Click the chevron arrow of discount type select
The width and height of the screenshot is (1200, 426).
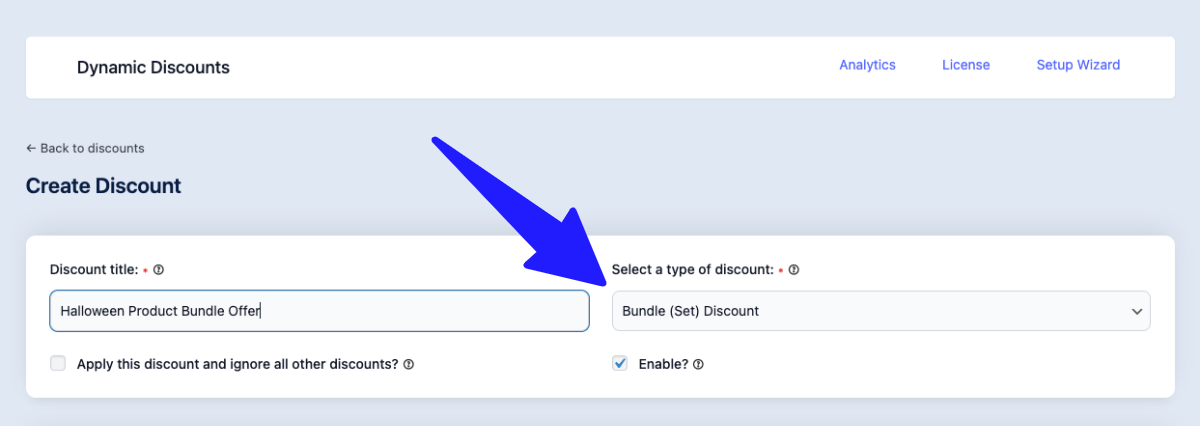(x=1136, y=312)
